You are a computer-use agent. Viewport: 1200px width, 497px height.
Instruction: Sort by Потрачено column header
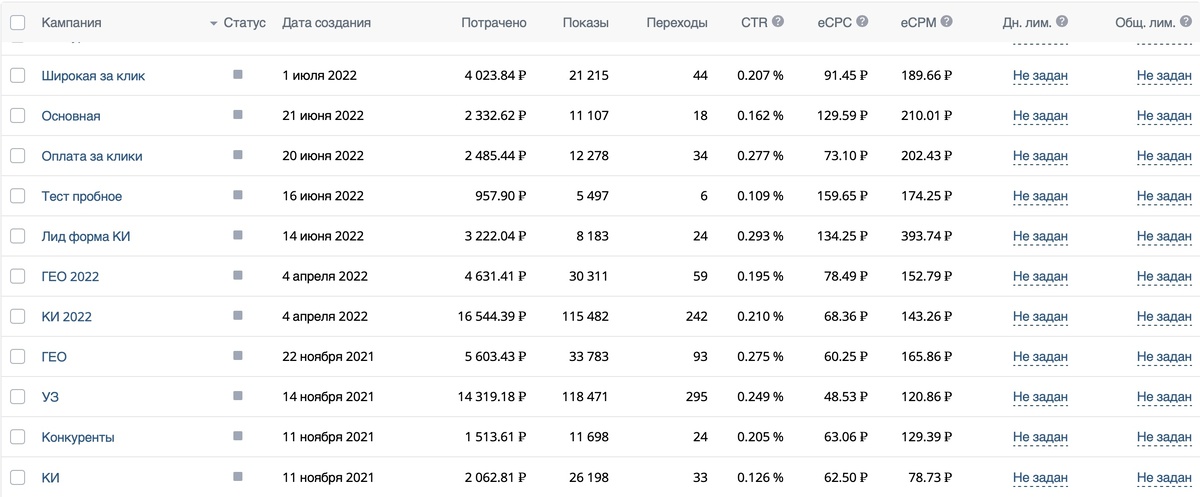pyautogui.click(x=494, y=22)
